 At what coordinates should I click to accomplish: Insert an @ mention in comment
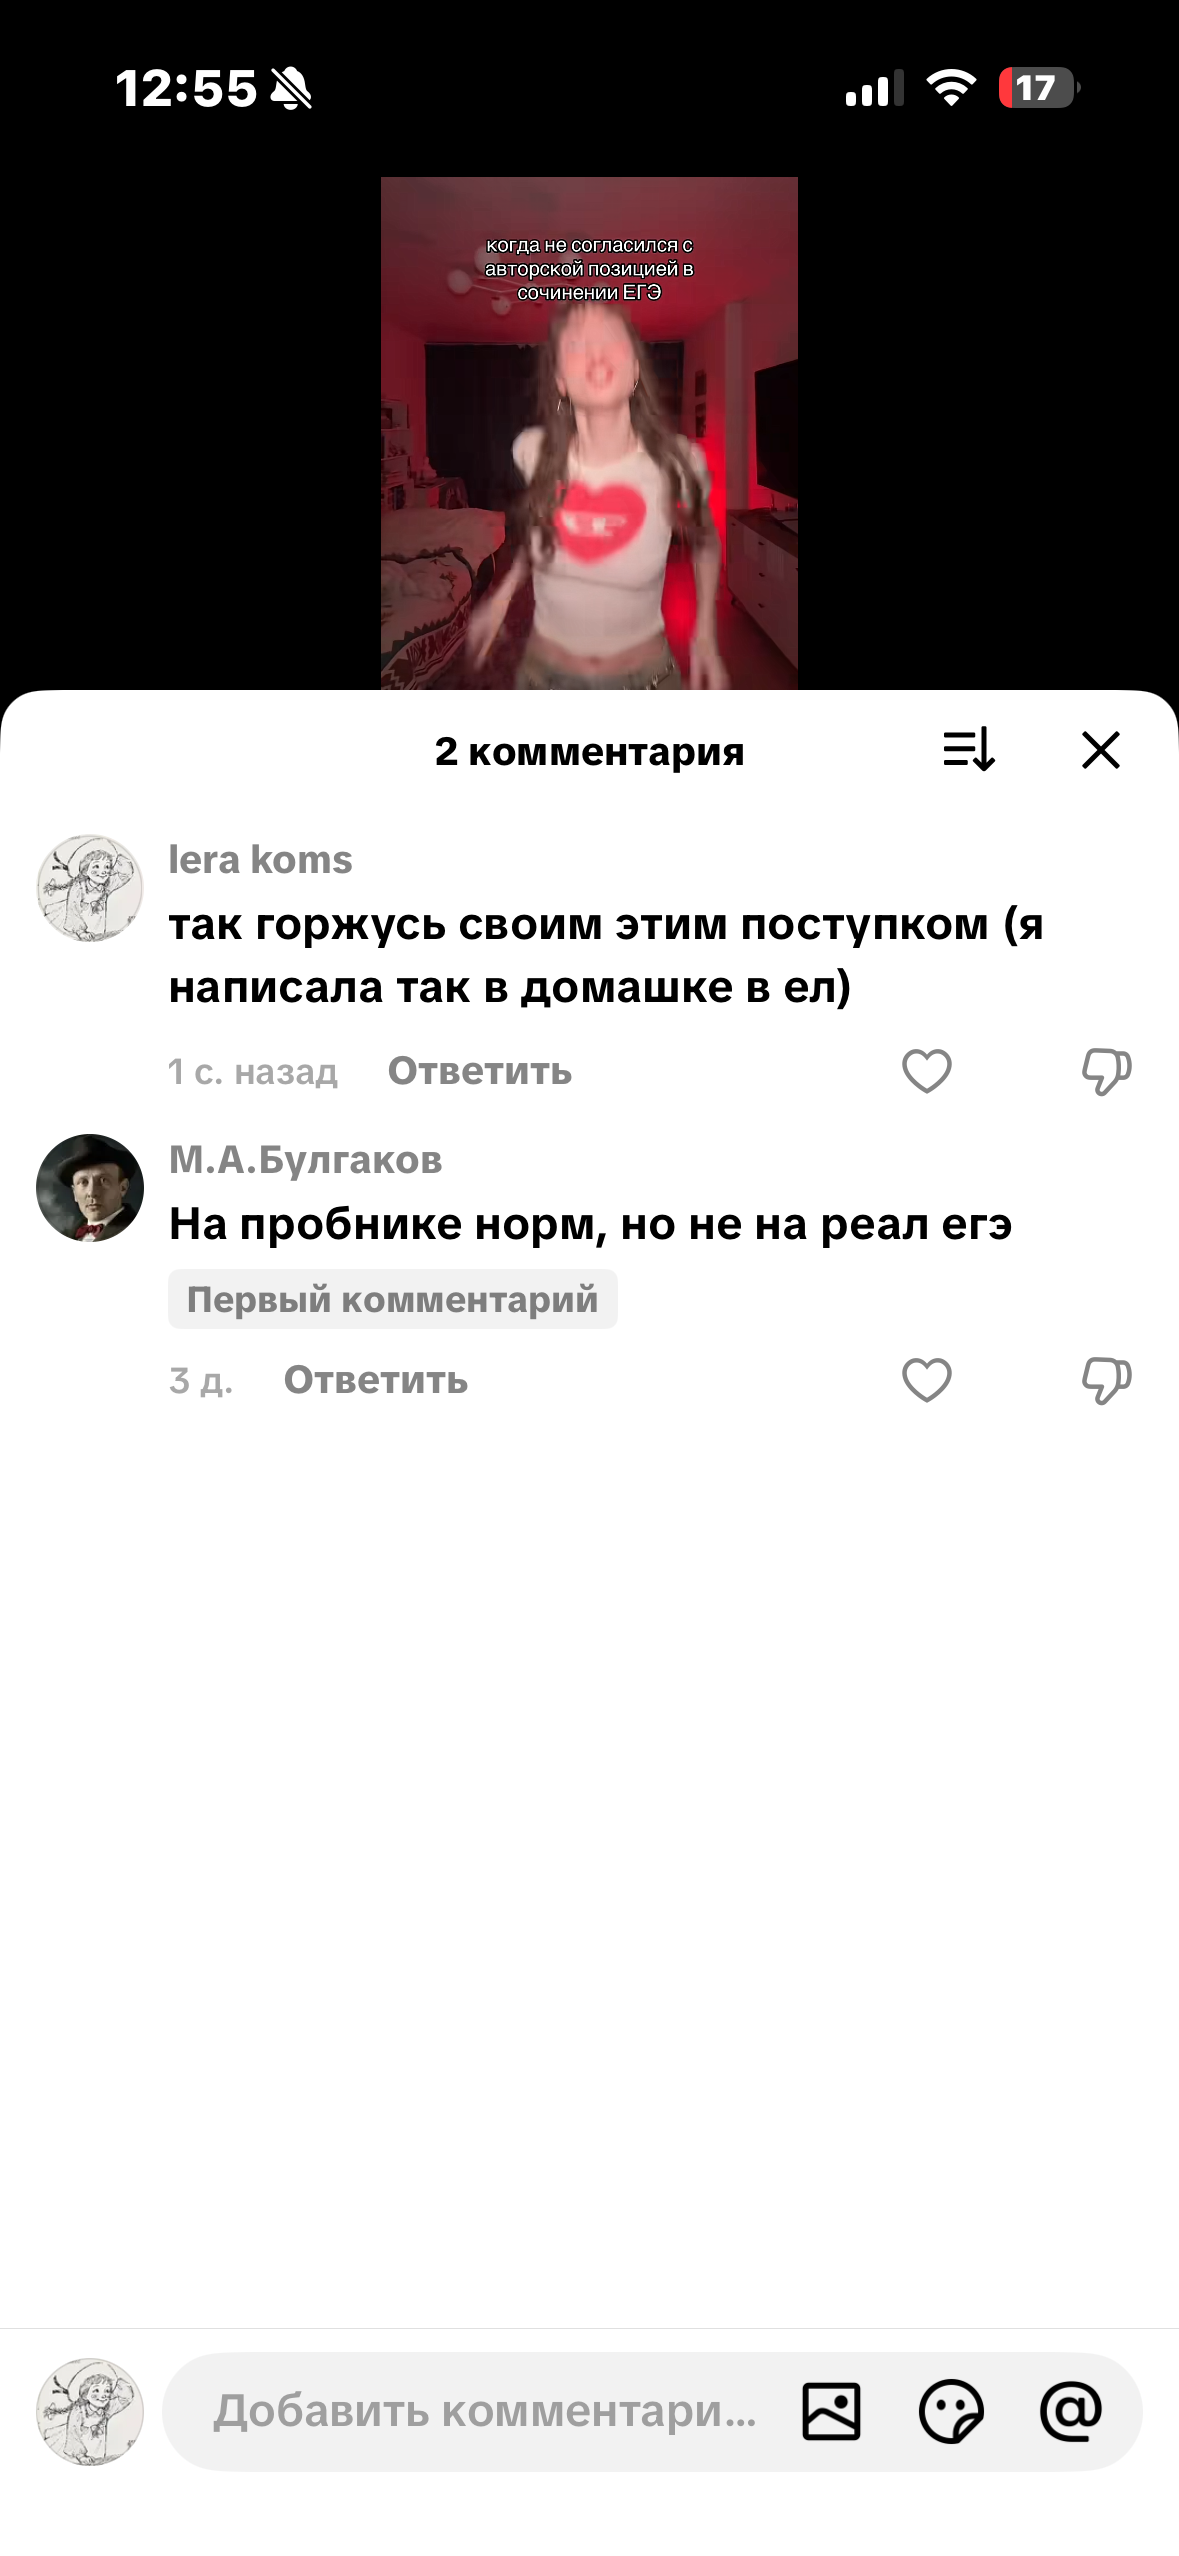[x=1071, y=2411]
